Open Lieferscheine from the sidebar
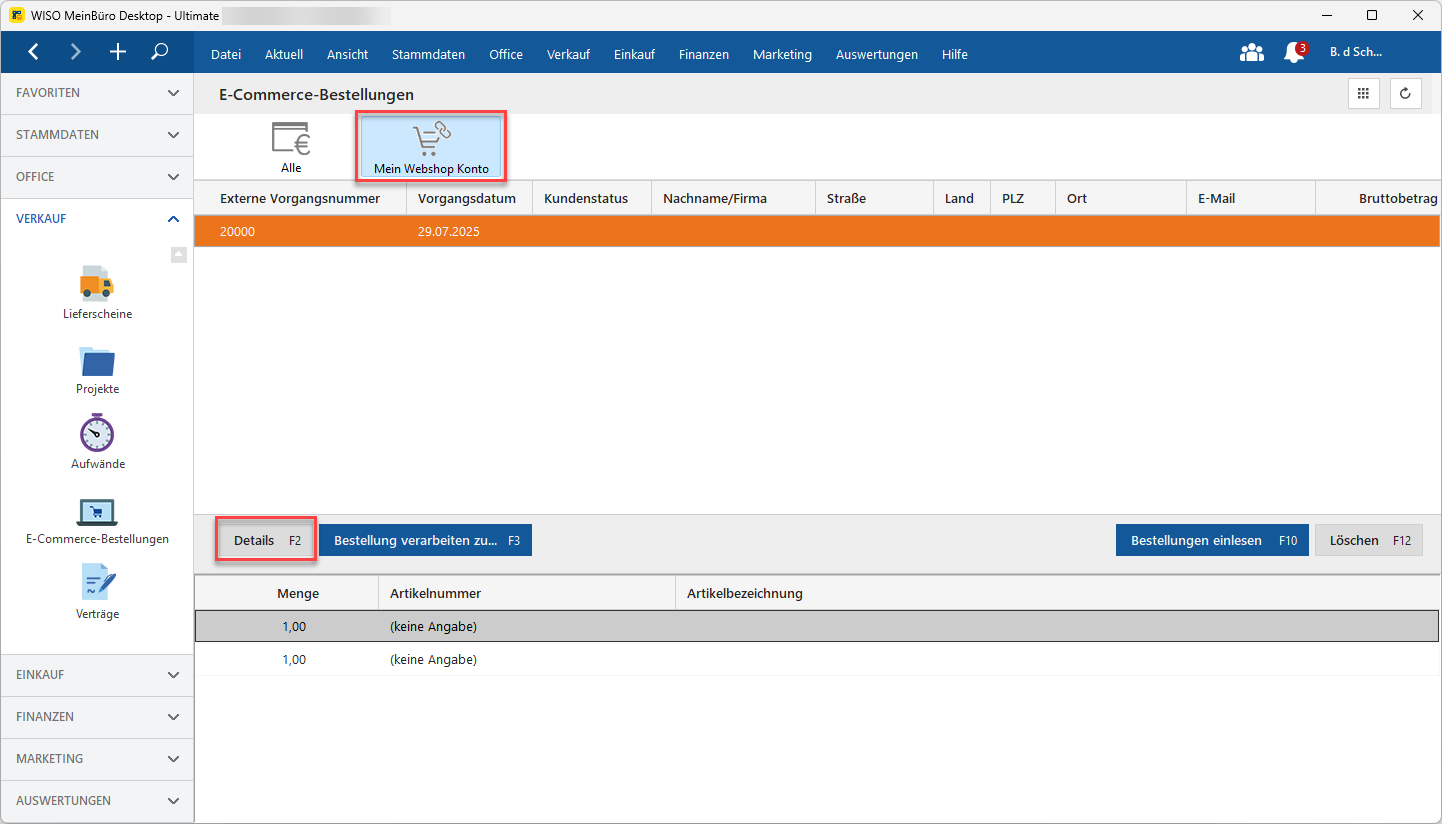 (x=97, y=292)
